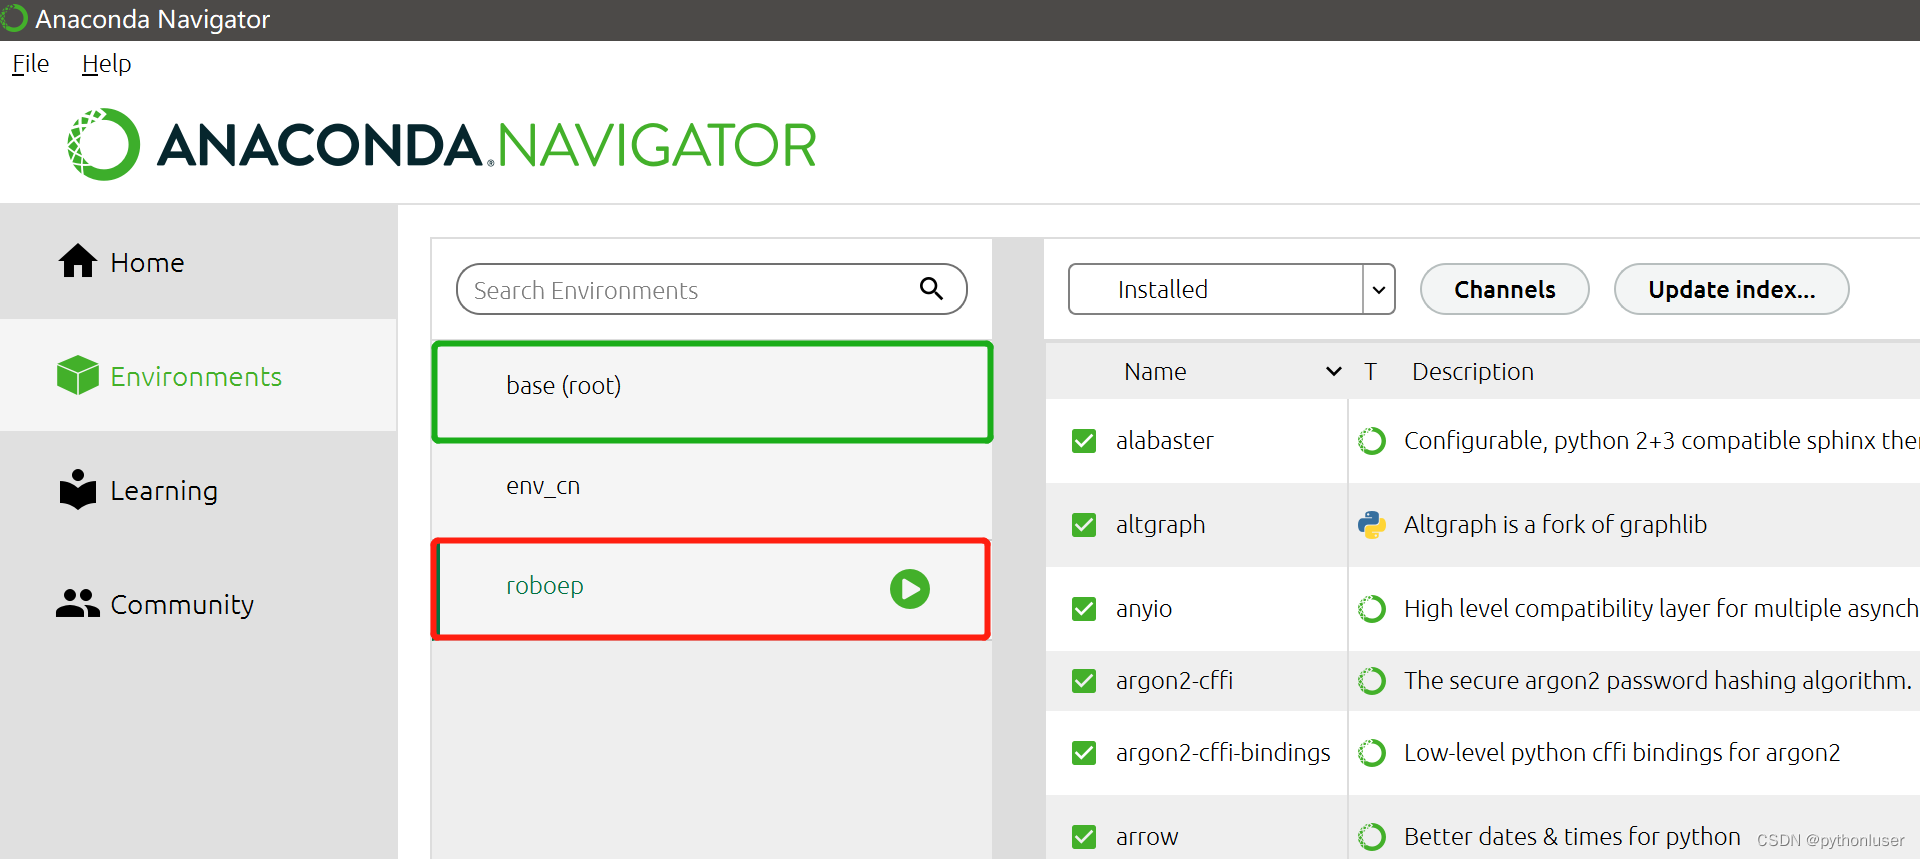Click the Community people icon
Screen dimensions: 1920x859
[78, 603]
